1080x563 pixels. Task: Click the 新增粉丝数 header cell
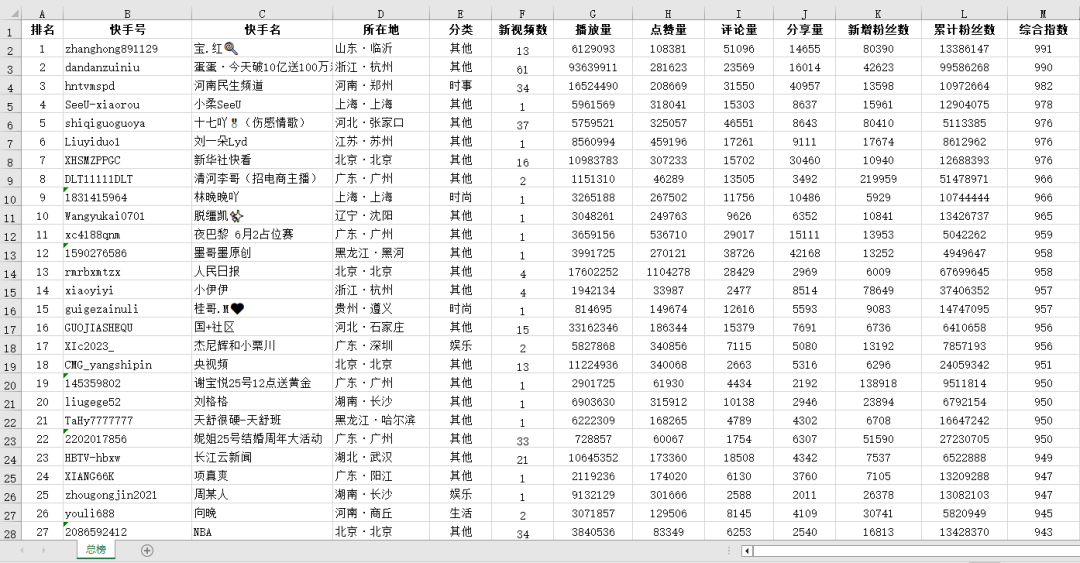(878, 30)
